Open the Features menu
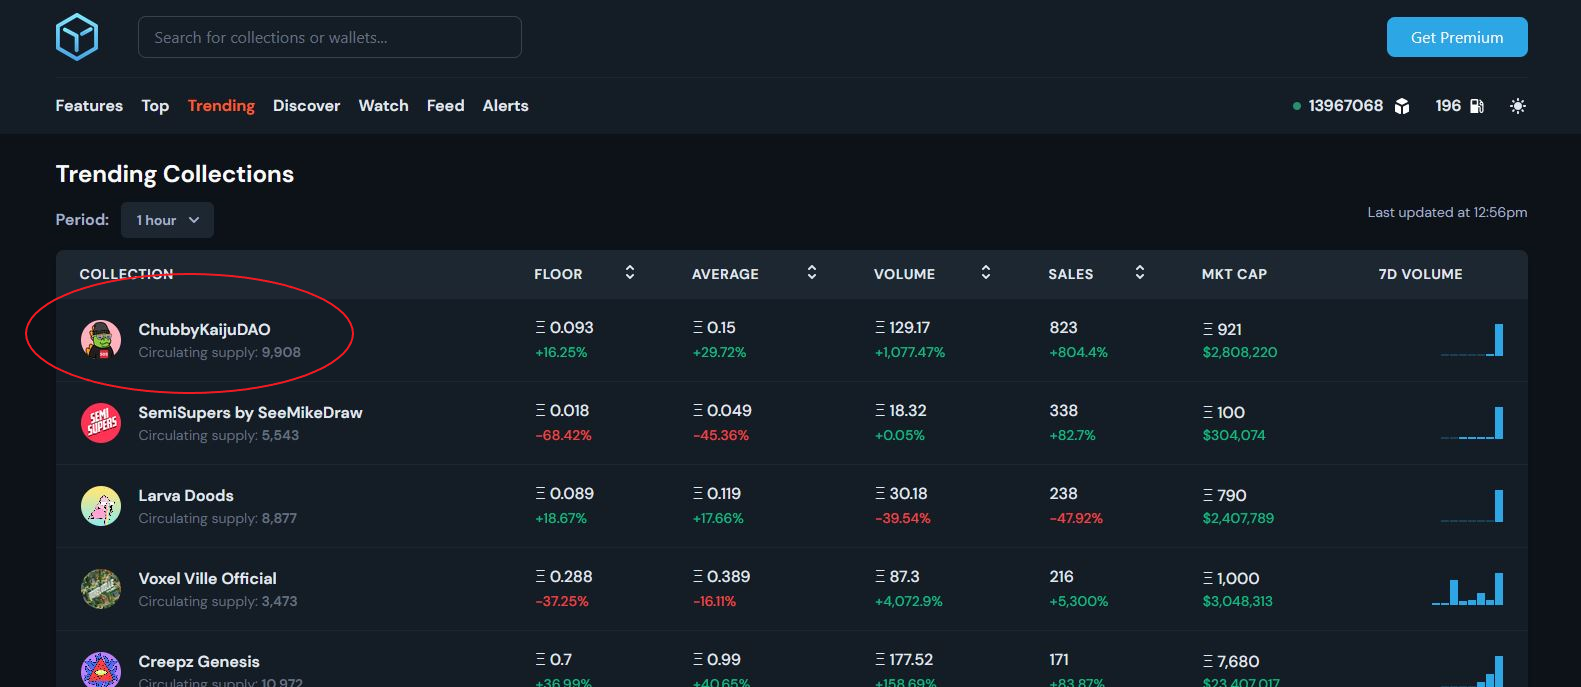 (89, 106)
